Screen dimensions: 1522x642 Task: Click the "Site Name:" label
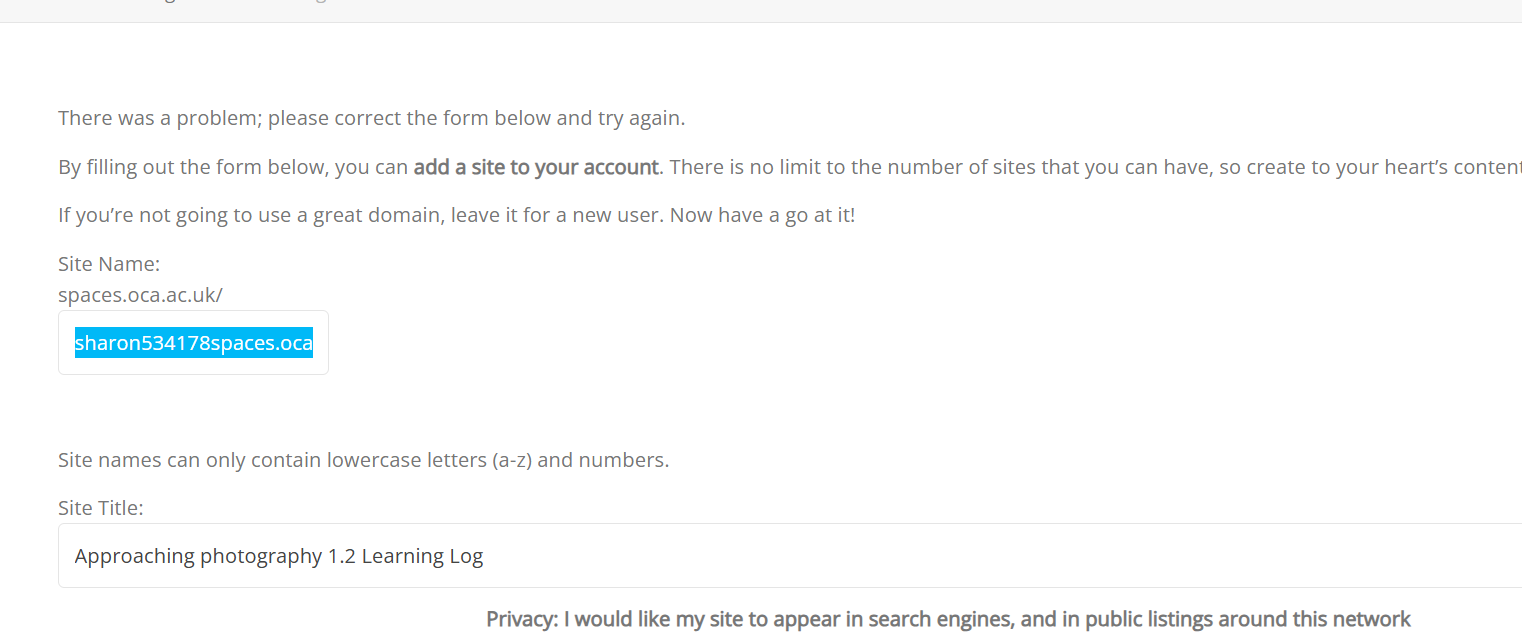coord(109,264)
